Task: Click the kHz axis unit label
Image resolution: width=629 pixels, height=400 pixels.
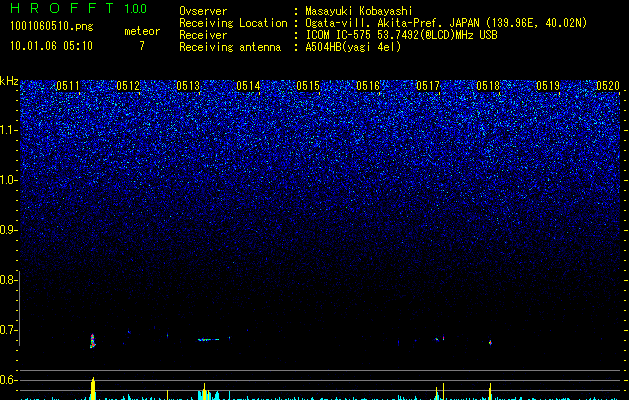Action: coord(9,81)
